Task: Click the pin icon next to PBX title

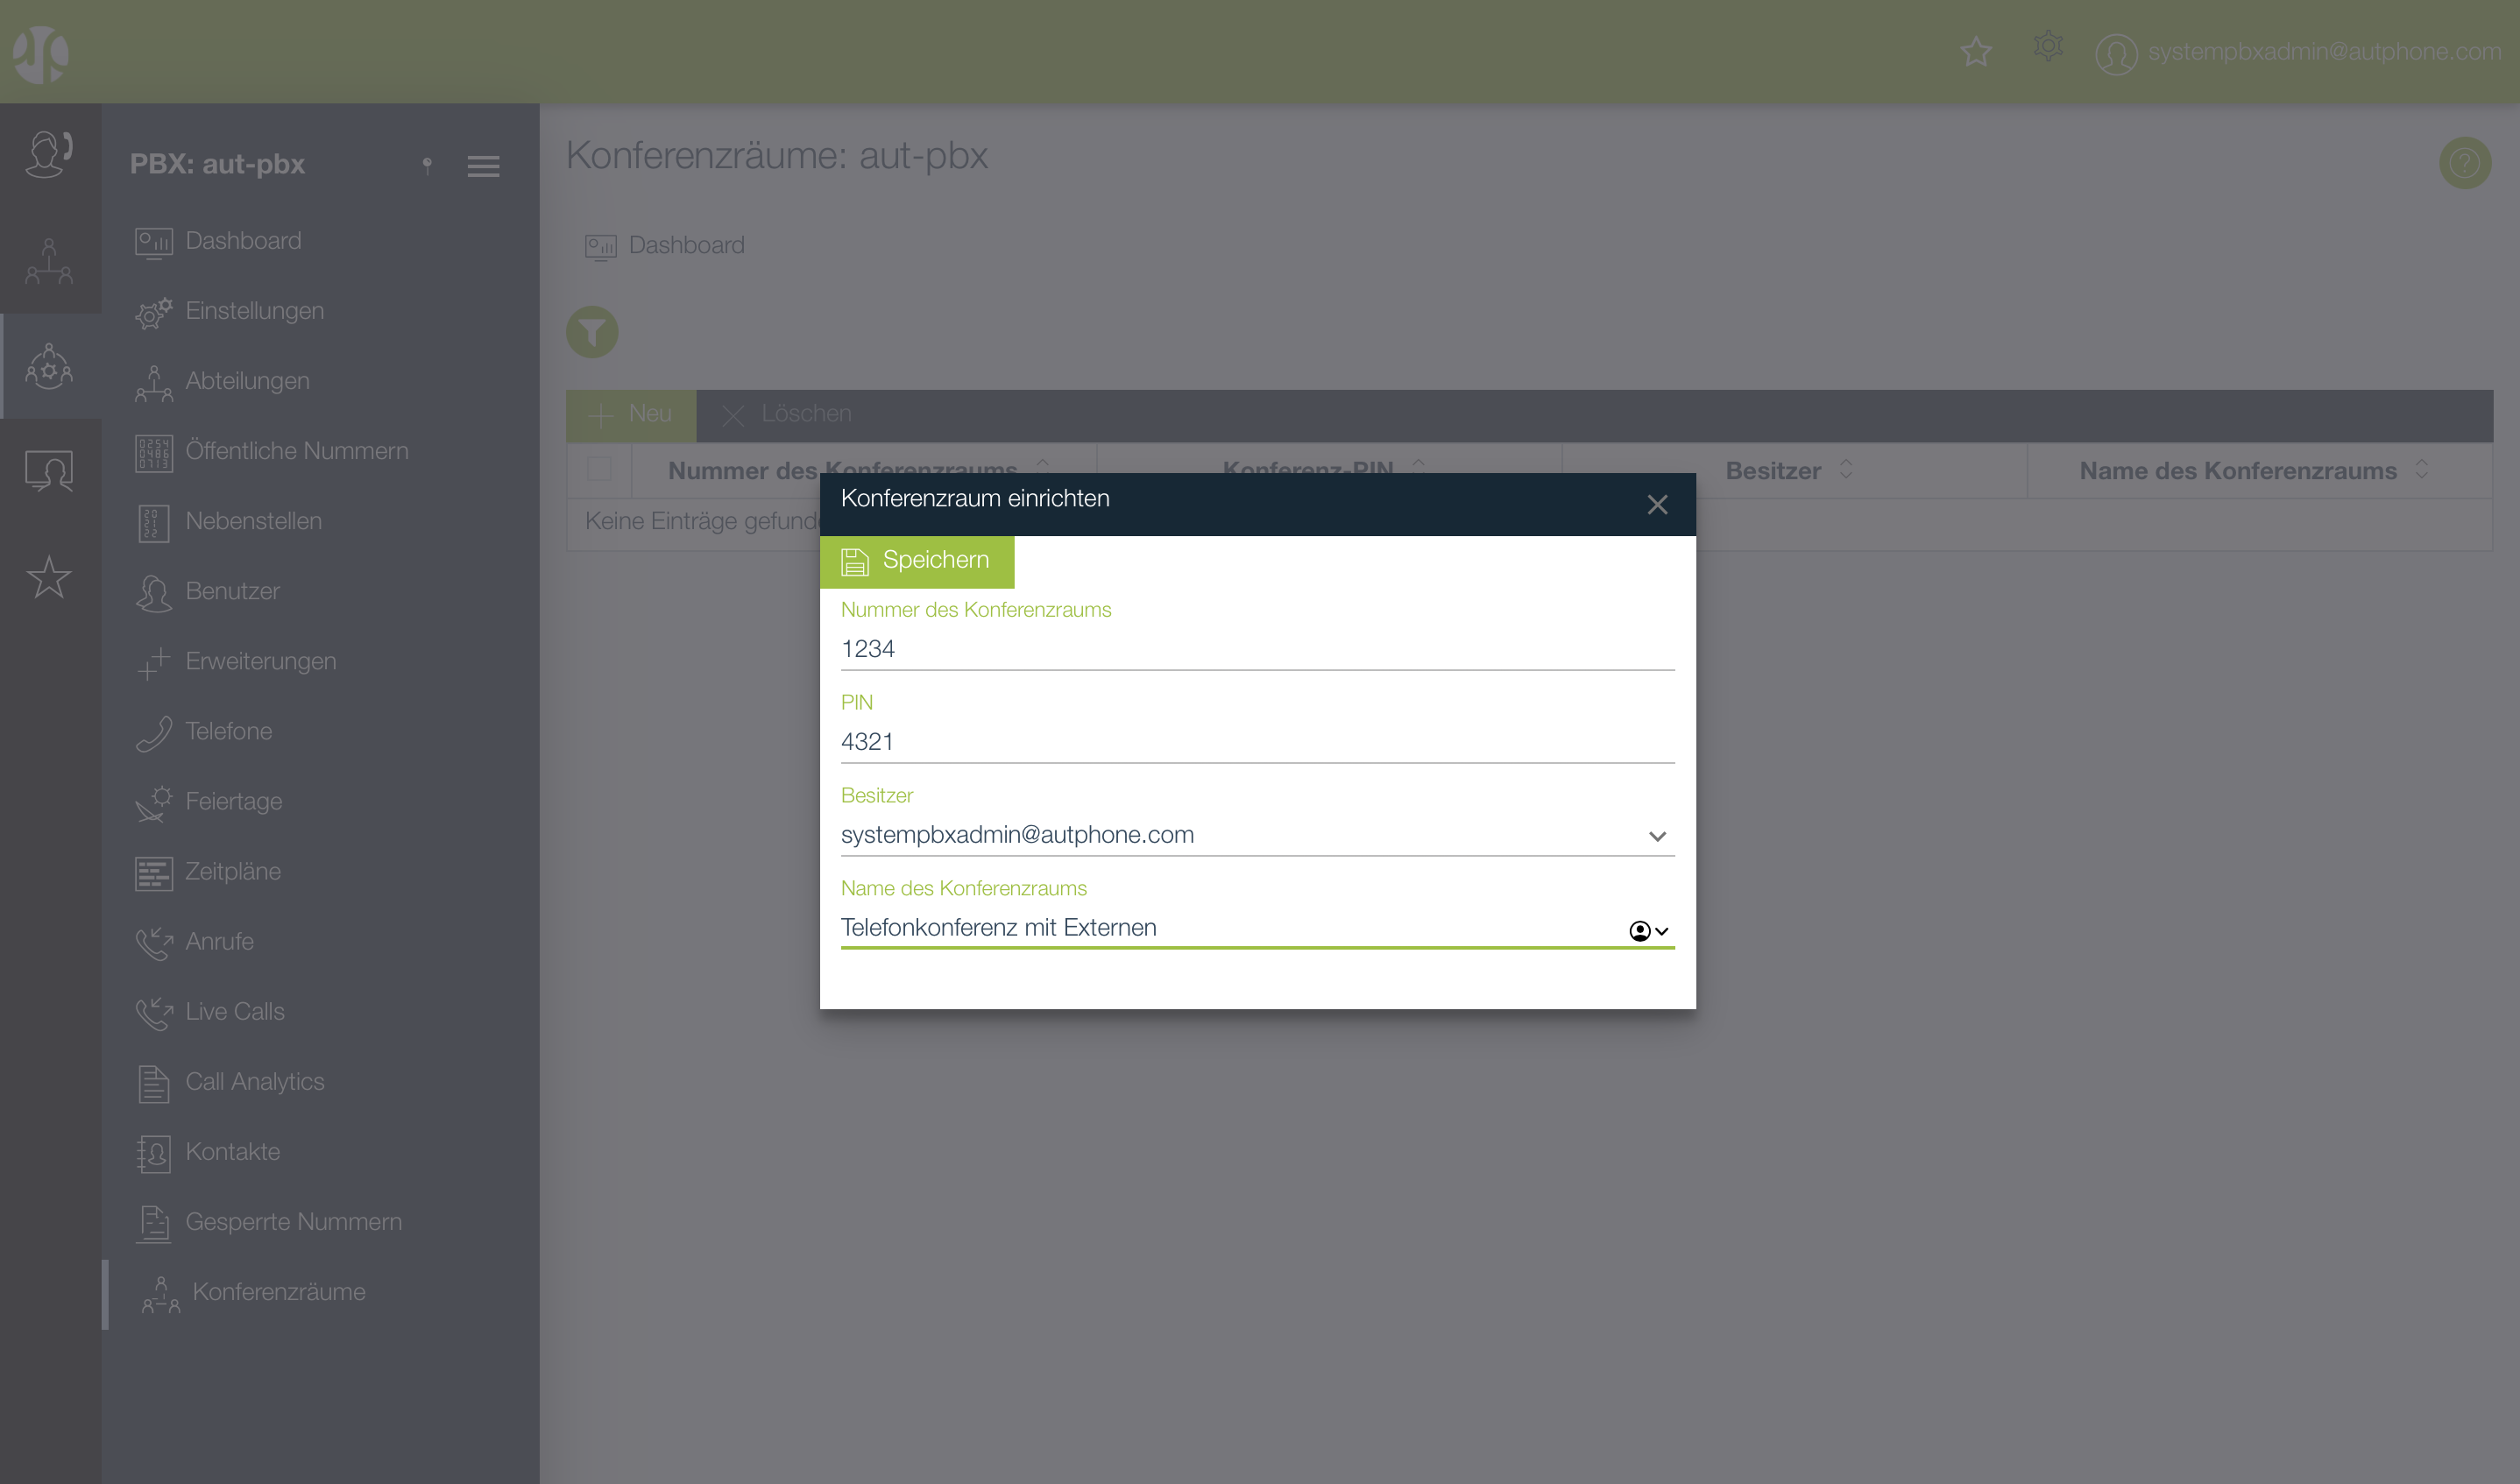Action: (427, 165)
